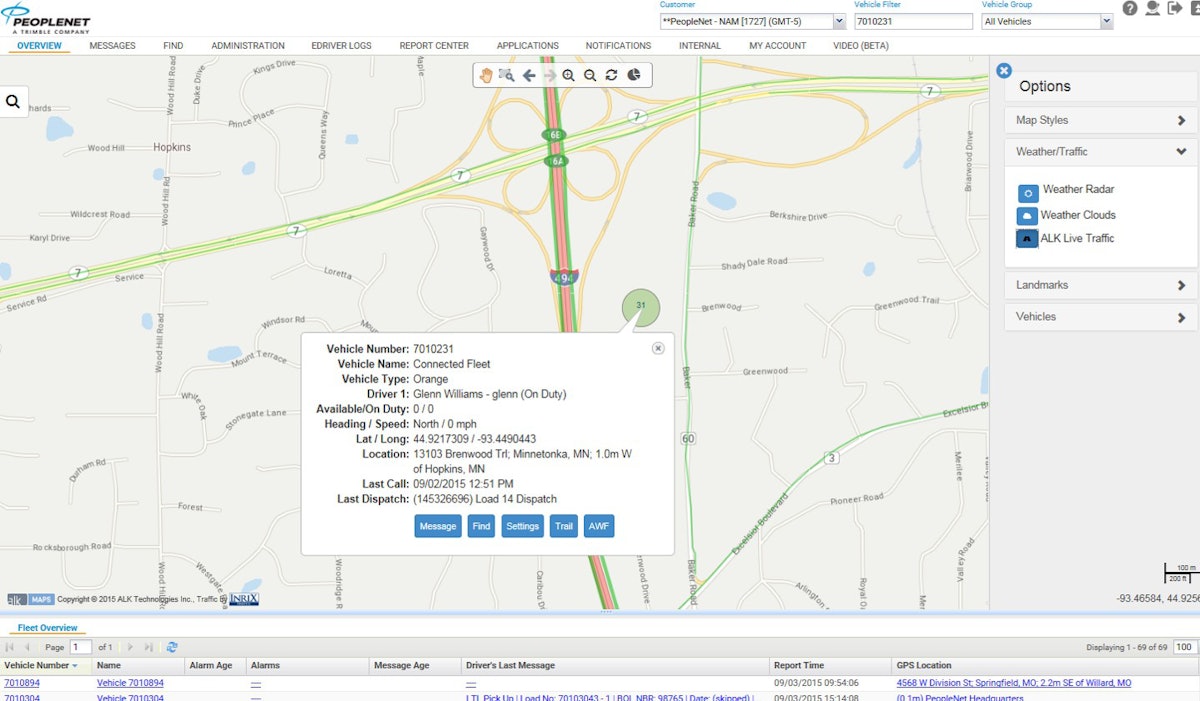Refresh the map view with the refresh icon
1200x701 pixels.
pos(610,75)
